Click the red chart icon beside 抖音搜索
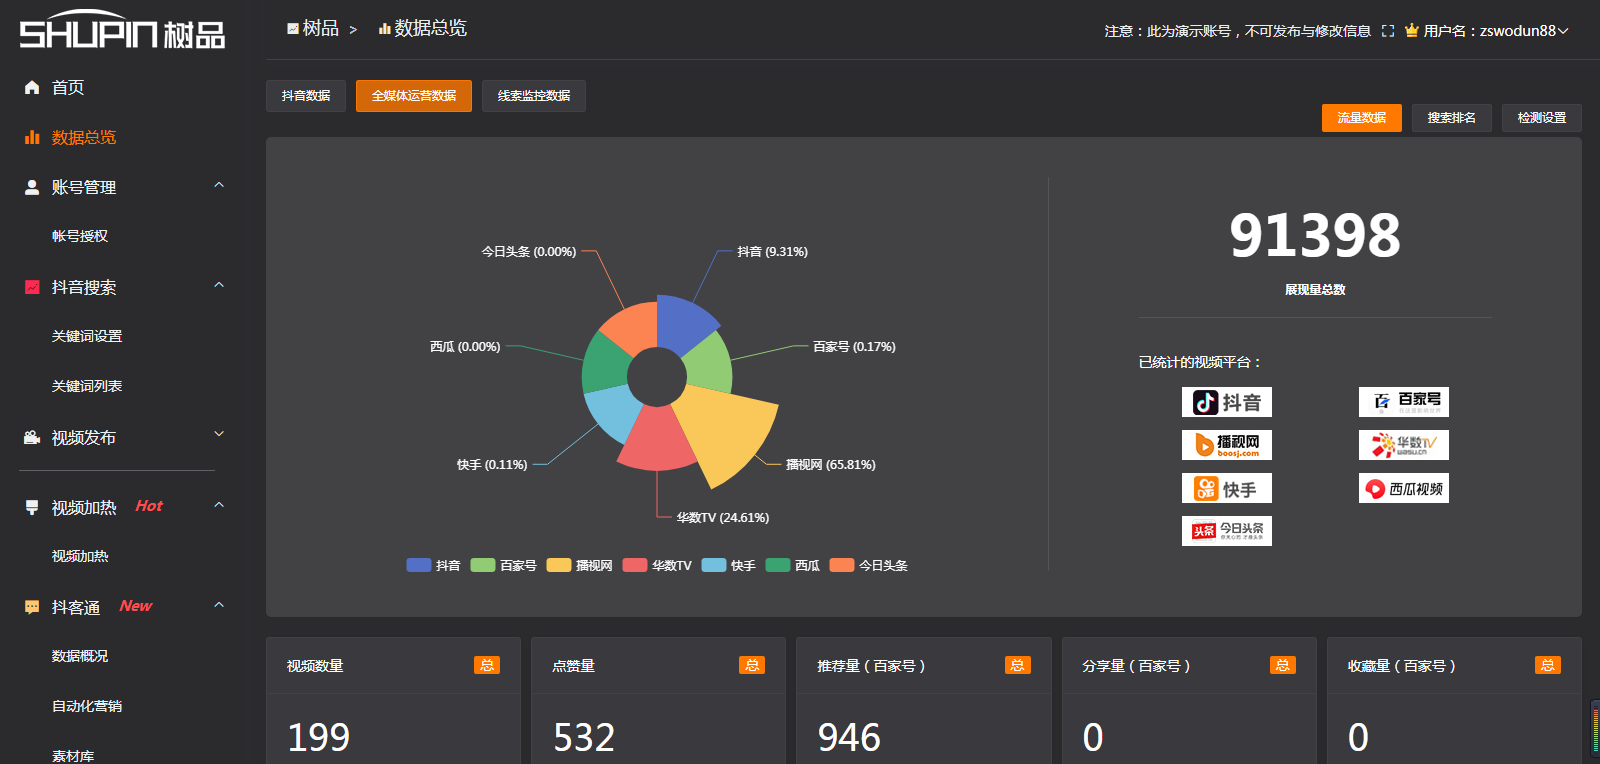 point(32,287)
